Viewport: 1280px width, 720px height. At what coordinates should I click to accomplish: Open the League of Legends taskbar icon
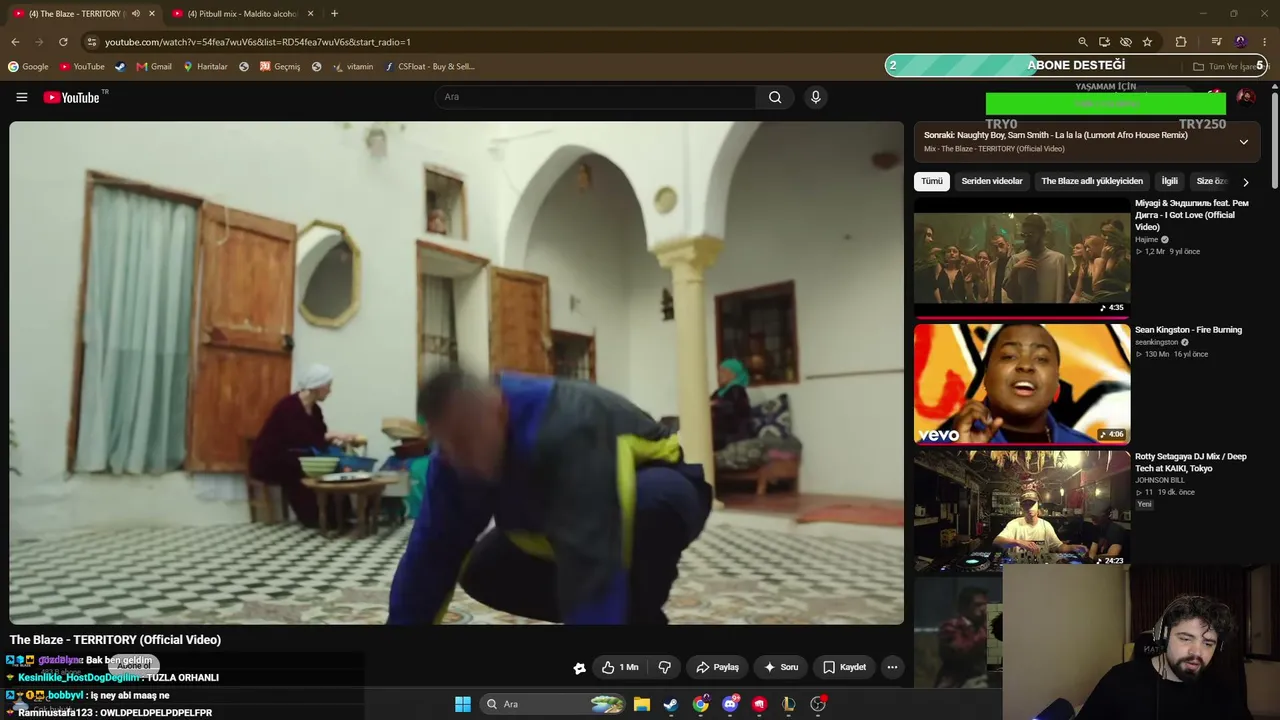789,704
